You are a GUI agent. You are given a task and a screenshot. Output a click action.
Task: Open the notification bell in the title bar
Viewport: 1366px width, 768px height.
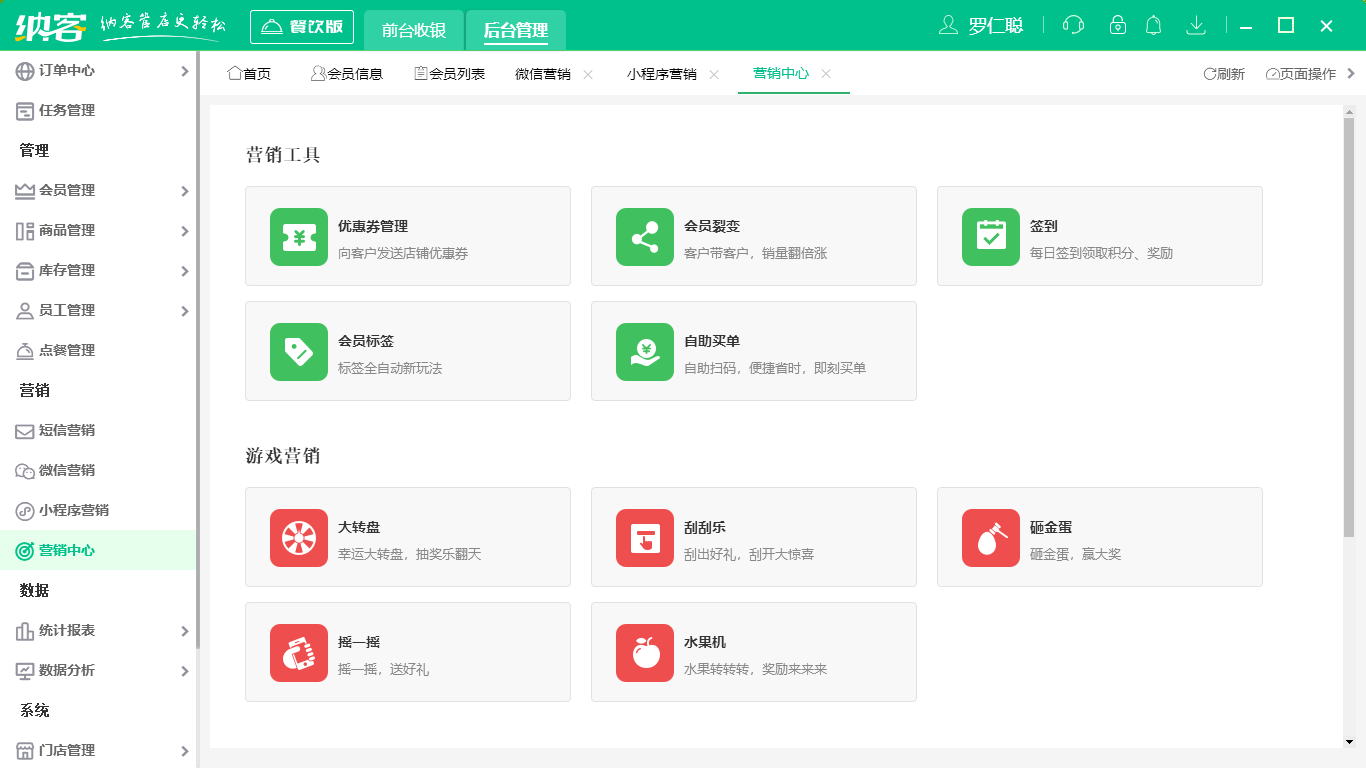click(1153, 24)
